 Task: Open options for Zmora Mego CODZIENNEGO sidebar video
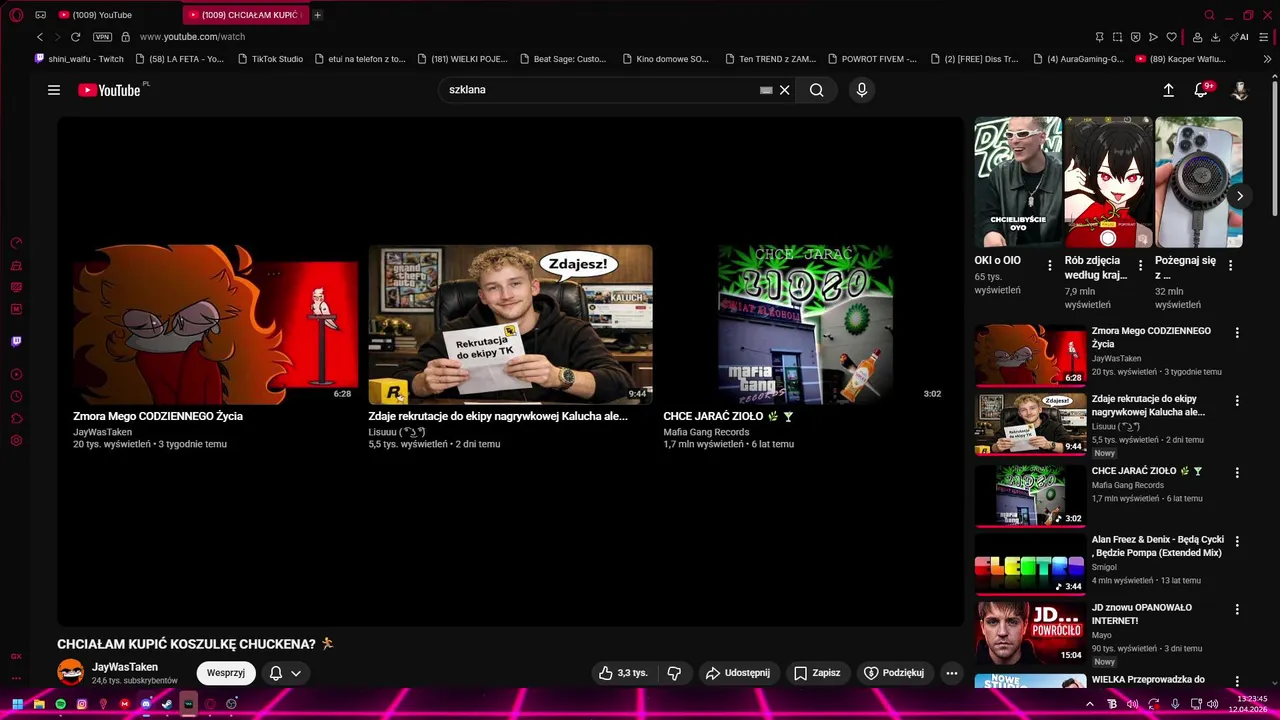(x=1237, y=332)
